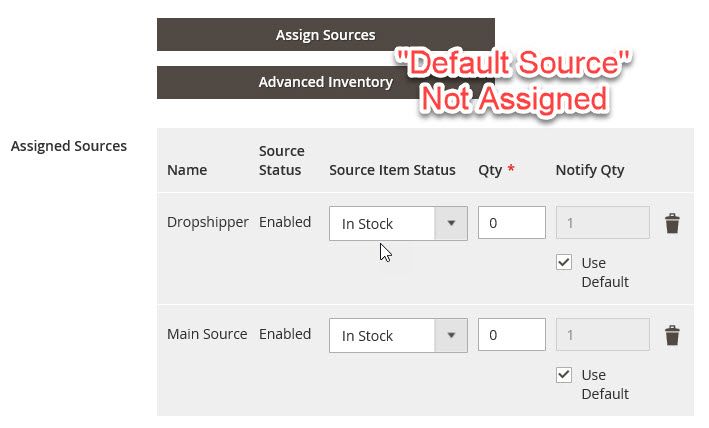Open Advanced Inventory settings
709x428 pixels.
tap(325, 82)
